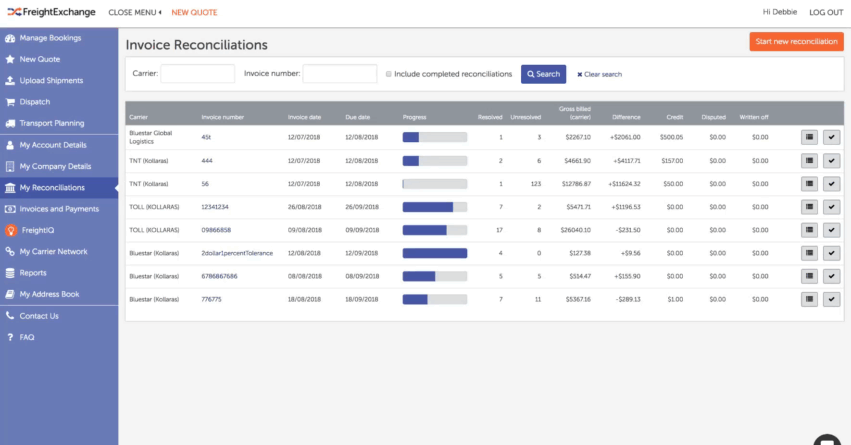Mark invoice 444 complete with checkmark

point(831,161)
